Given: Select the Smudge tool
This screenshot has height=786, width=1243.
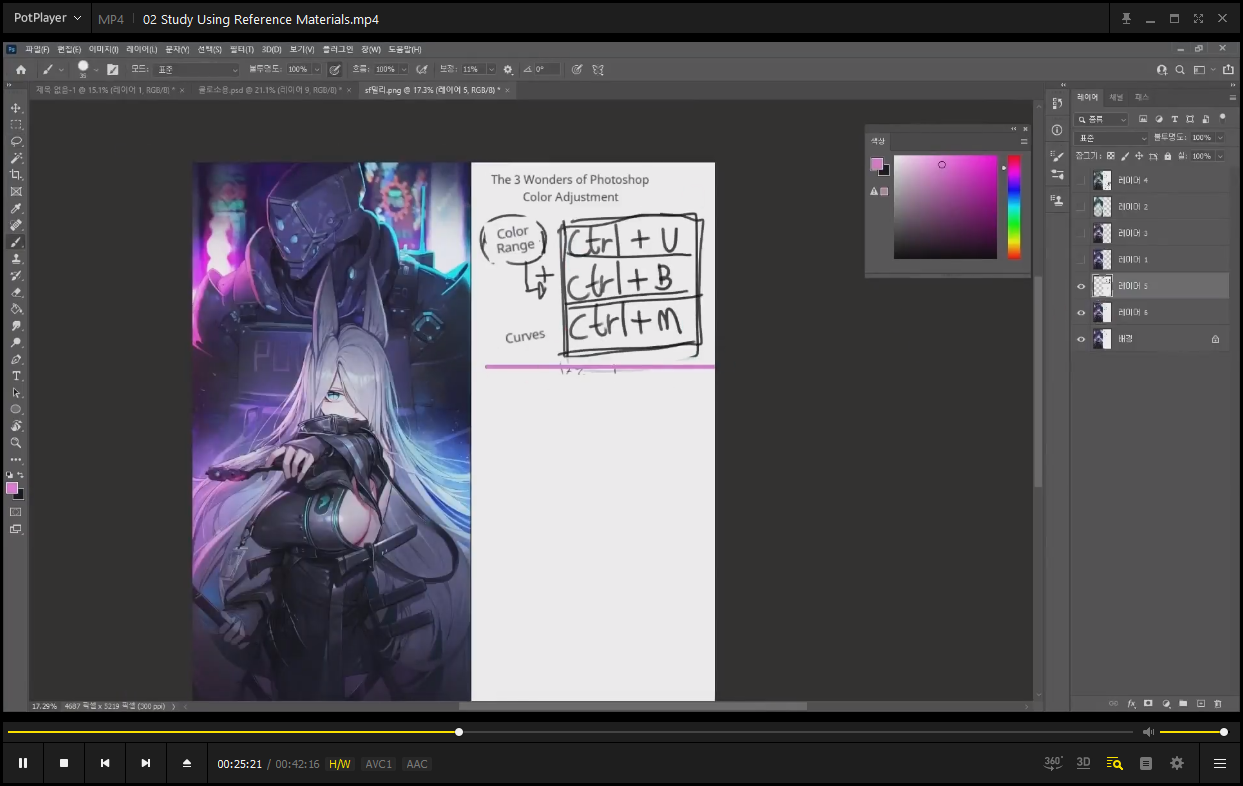Looking at the screenshot, I should pyautogui.click(x=16, y=325).
